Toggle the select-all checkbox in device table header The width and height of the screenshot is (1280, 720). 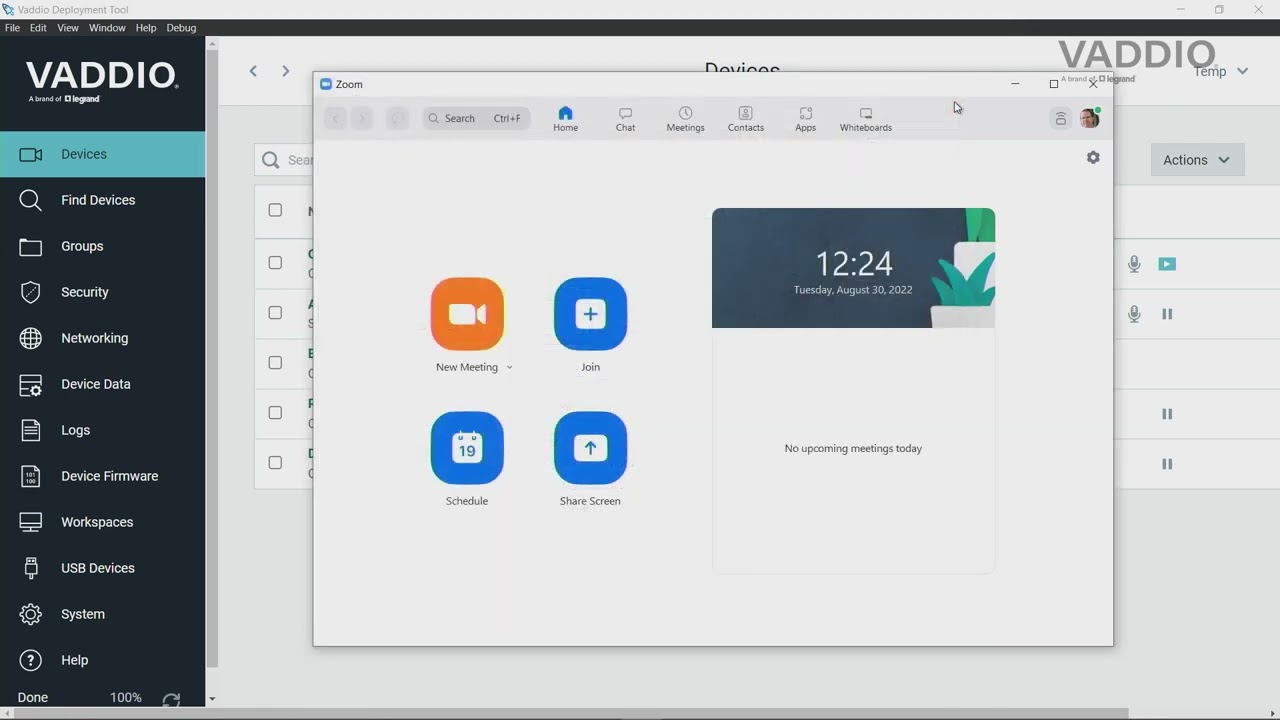(x=275, y=210)
